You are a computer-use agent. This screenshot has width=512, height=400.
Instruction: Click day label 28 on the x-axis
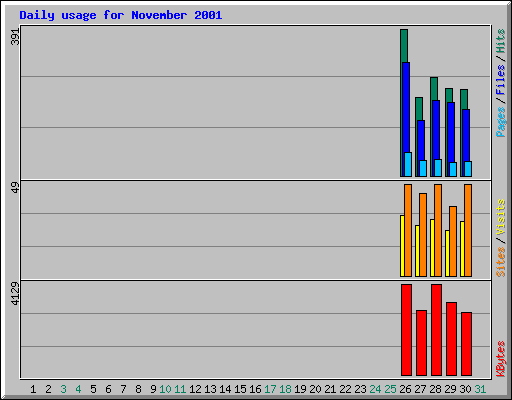click(x=435, y=389)
